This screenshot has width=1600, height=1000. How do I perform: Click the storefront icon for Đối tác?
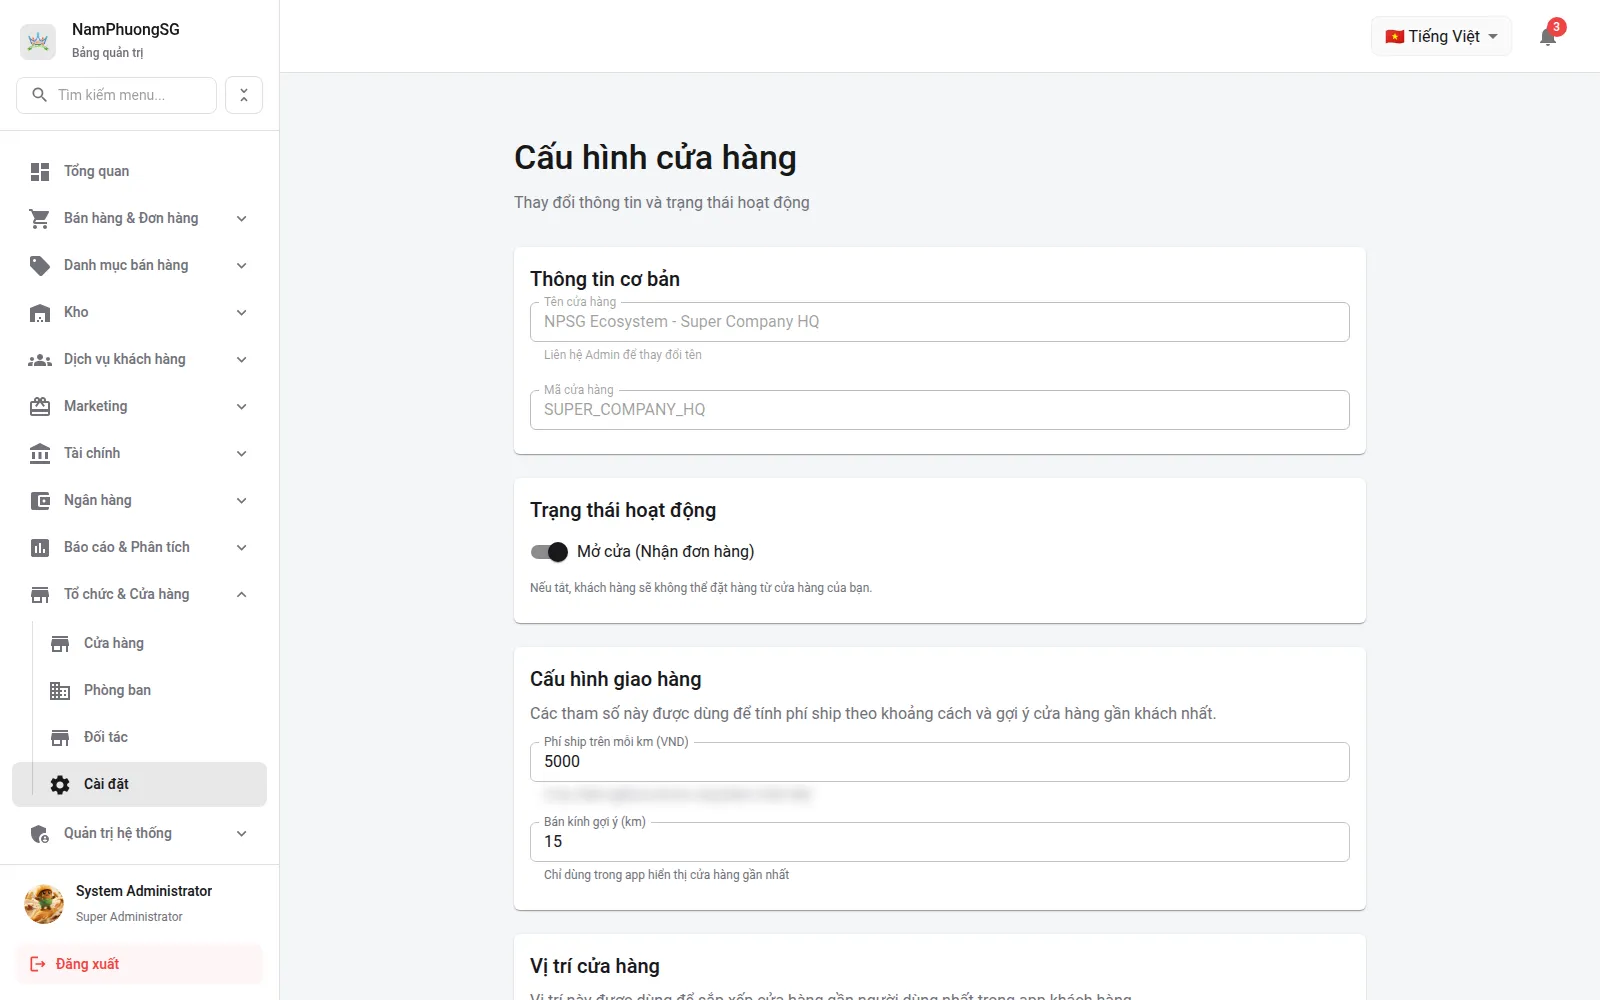[60, 738]
